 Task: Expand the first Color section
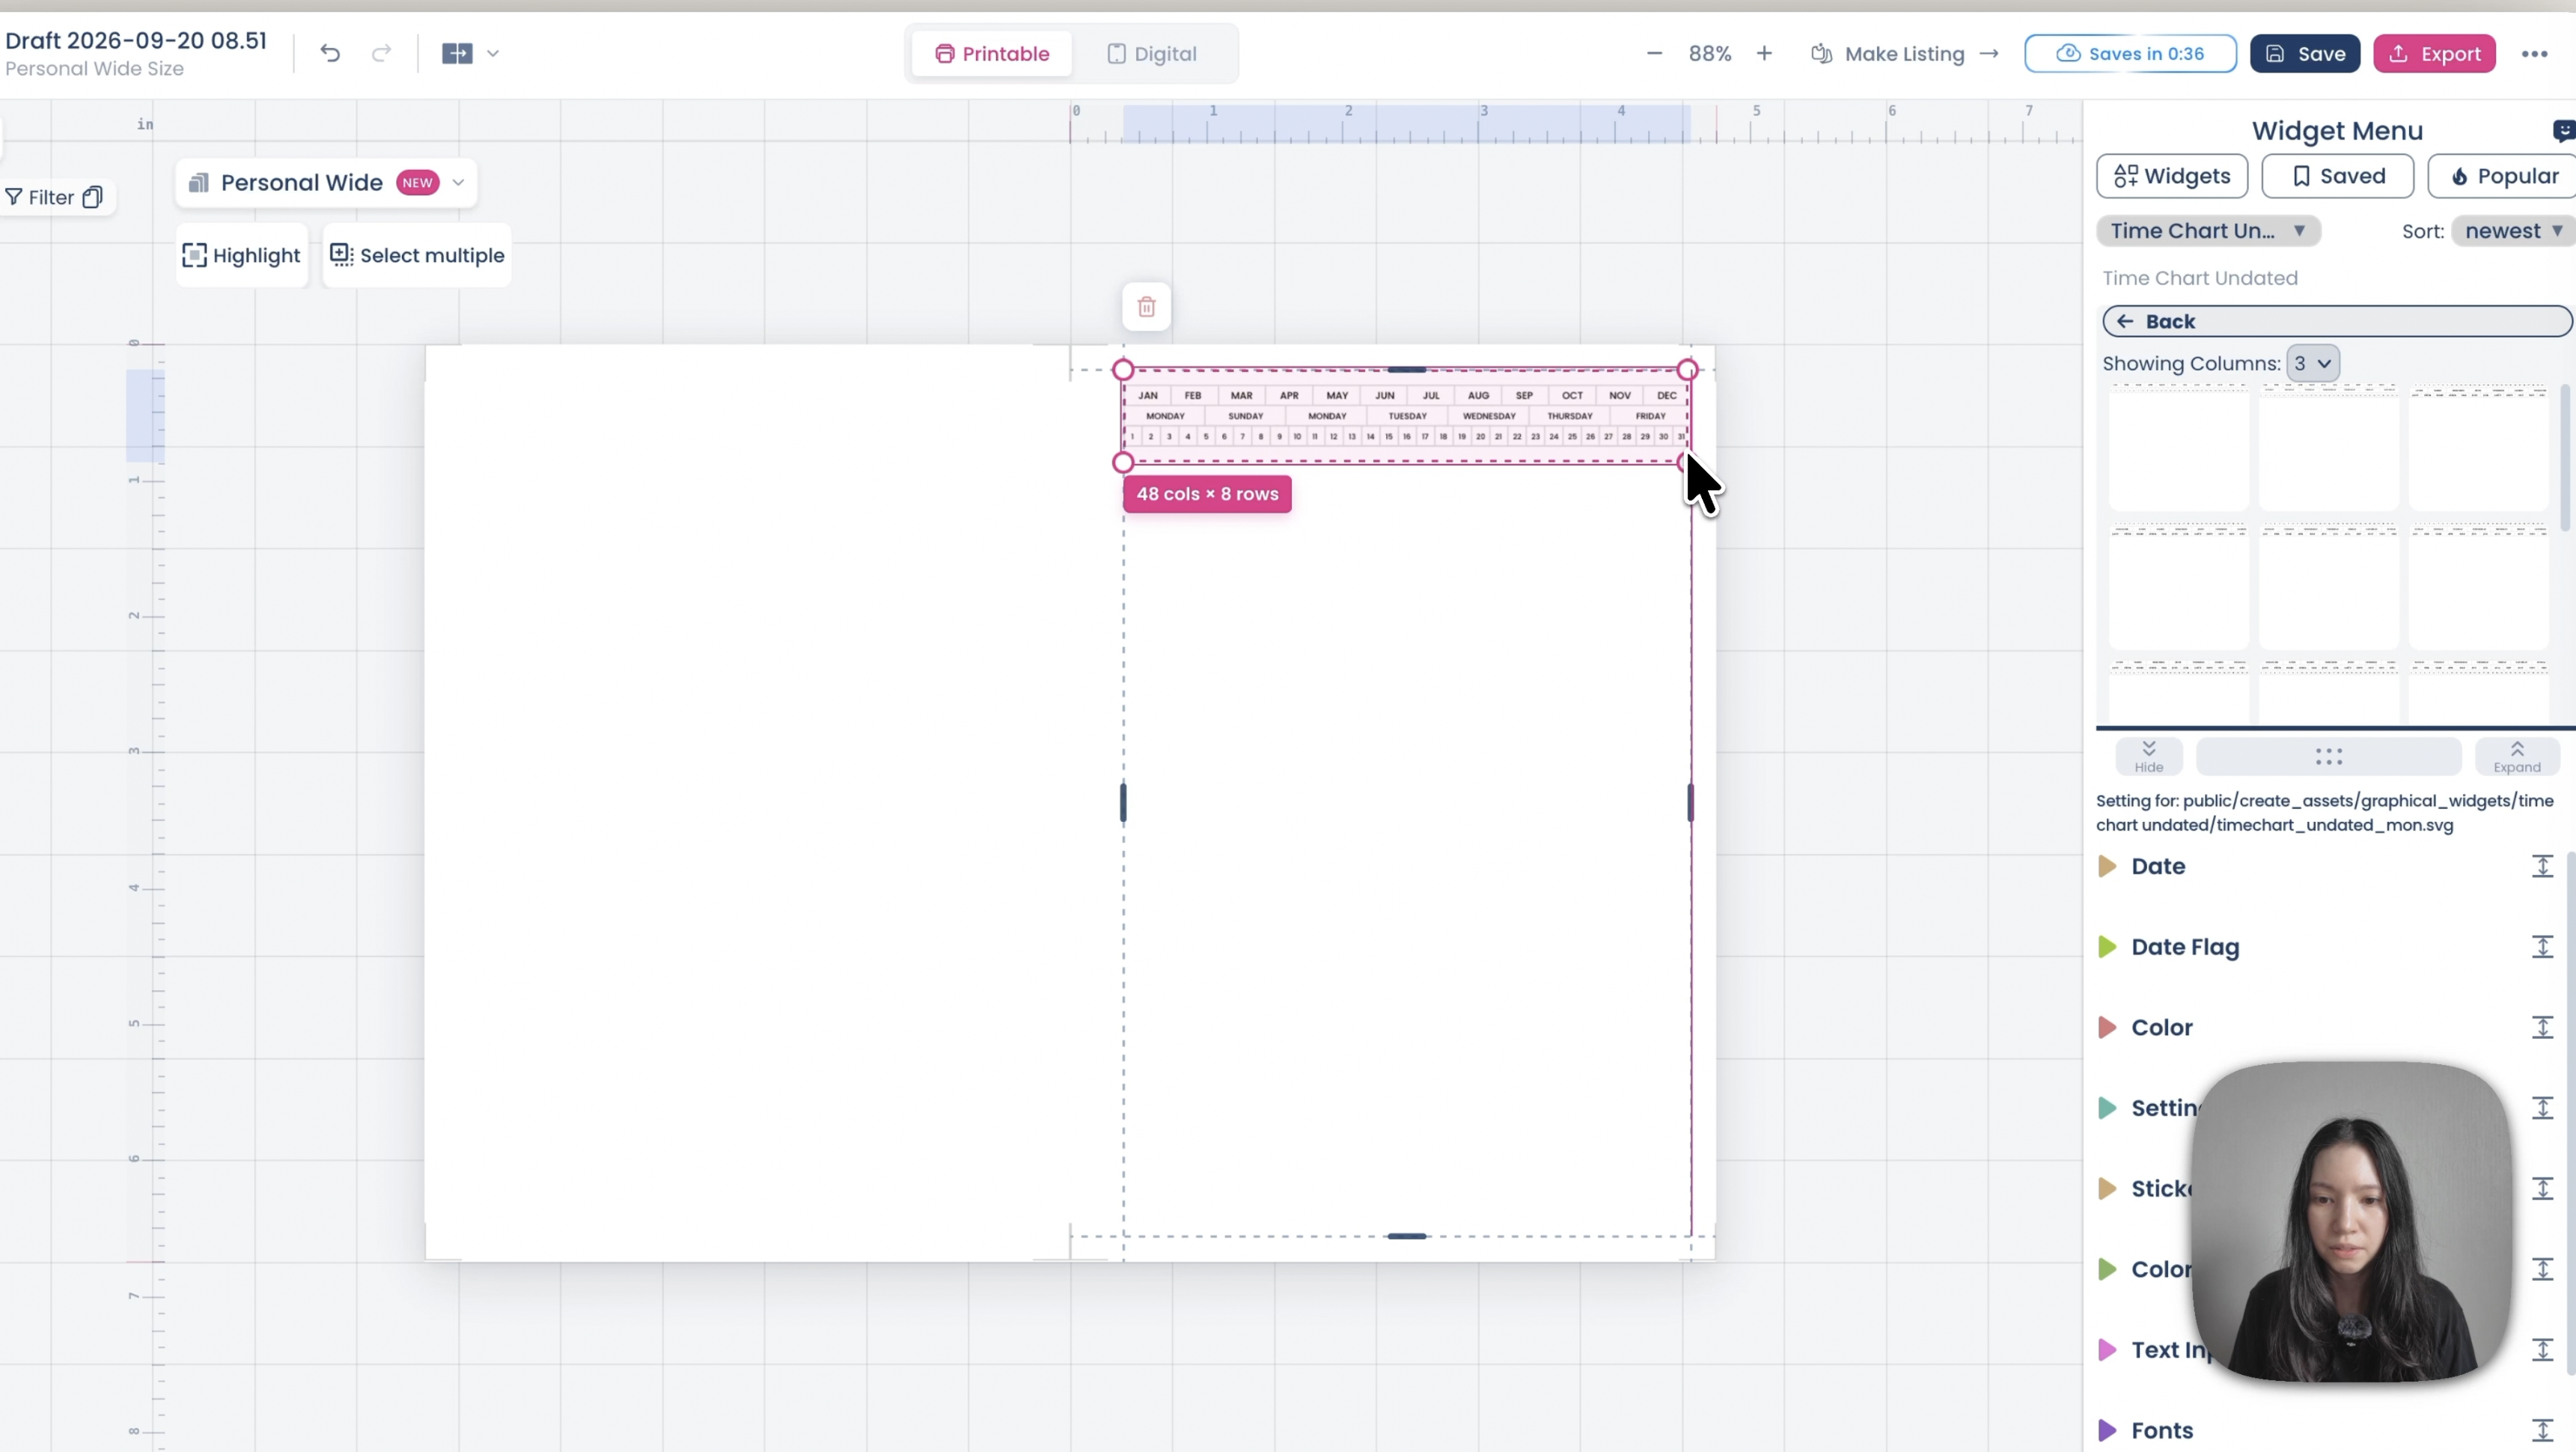click(x=2107, y=1028)
